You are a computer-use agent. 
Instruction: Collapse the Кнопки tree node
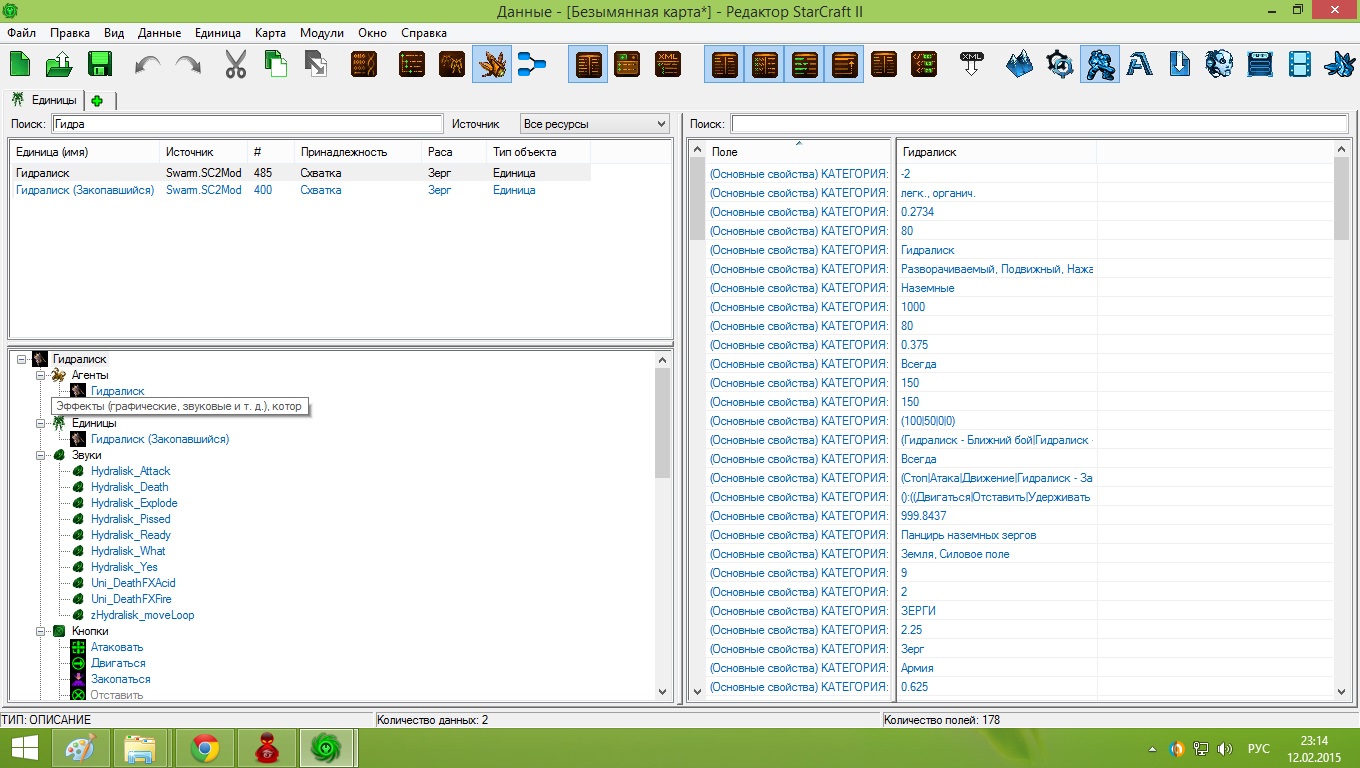[41, 631]
